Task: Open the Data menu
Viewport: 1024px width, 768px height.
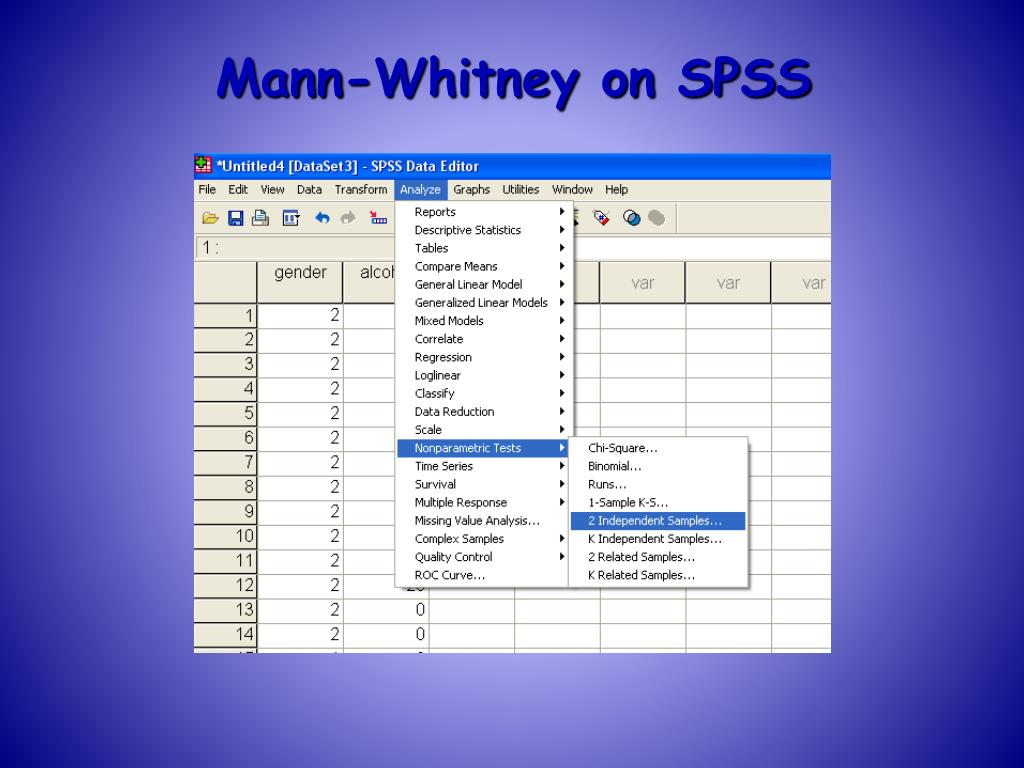Action: (309, 189)
